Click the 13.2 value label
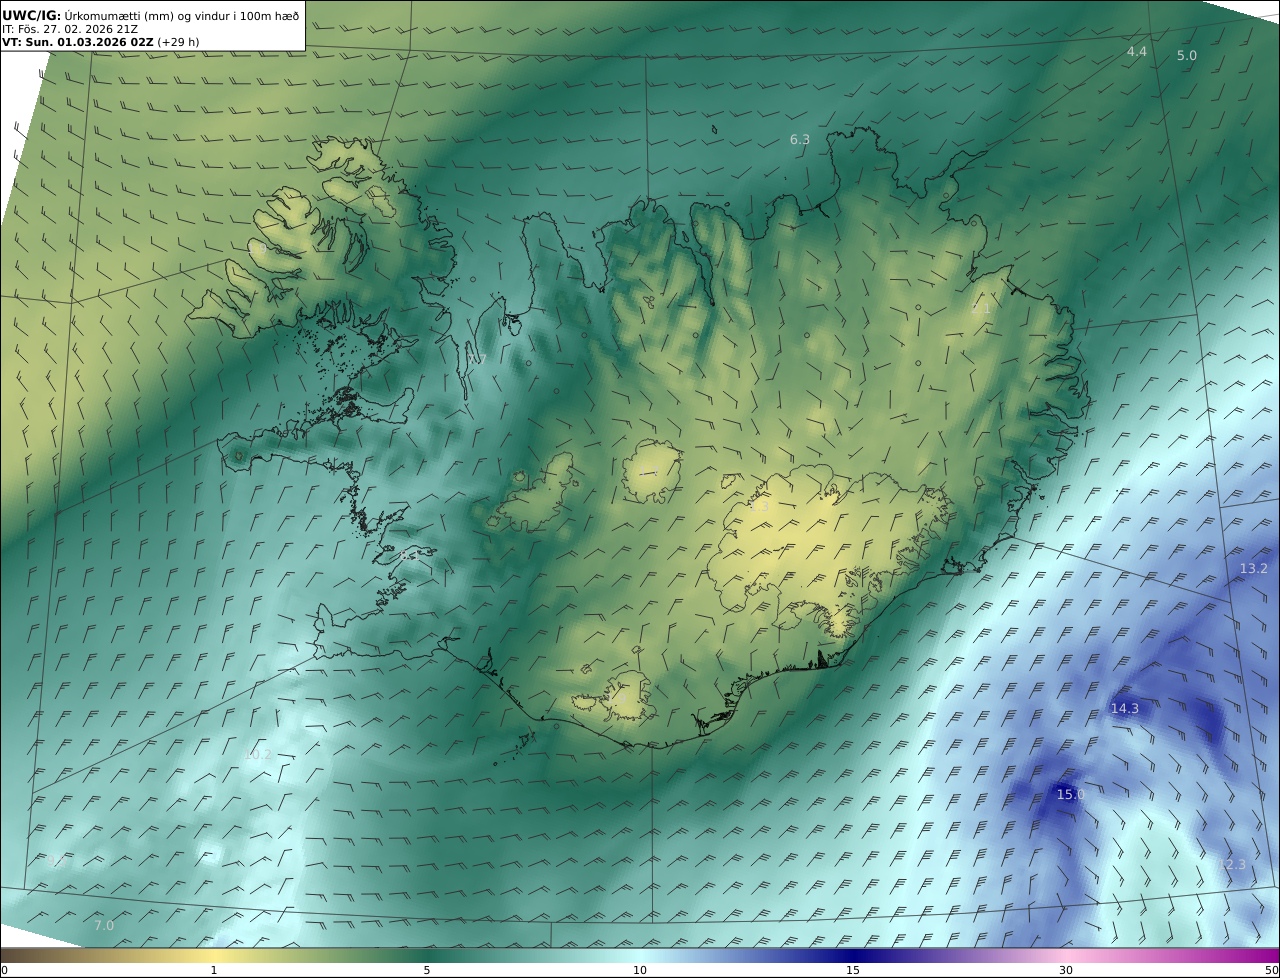This screenshot has width=1280, height=978. pyautogui.click(x=1254, y=569)
